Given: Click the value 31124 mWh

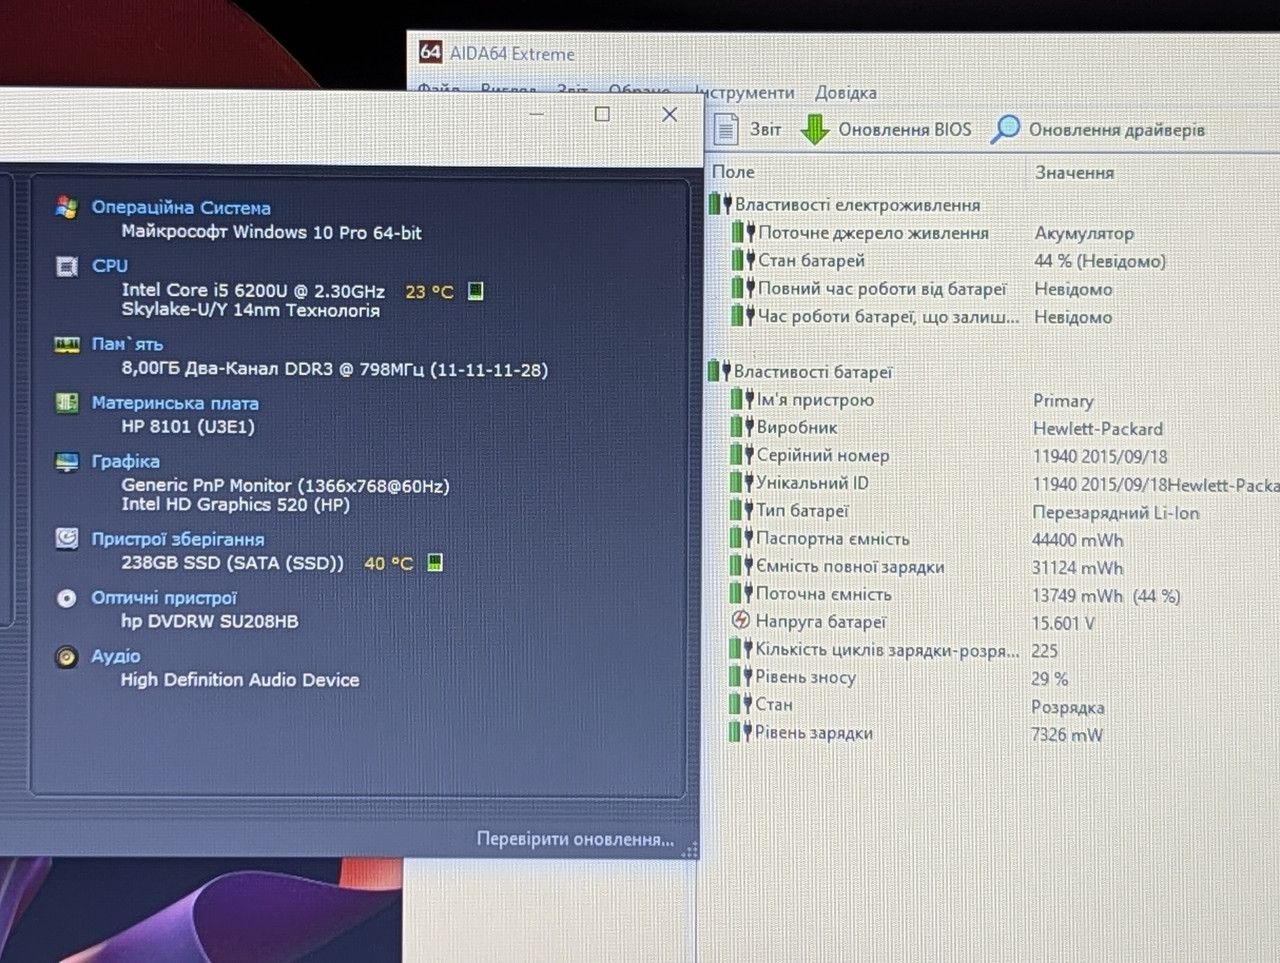Looking at the screenshot, I should (1077, 568).
